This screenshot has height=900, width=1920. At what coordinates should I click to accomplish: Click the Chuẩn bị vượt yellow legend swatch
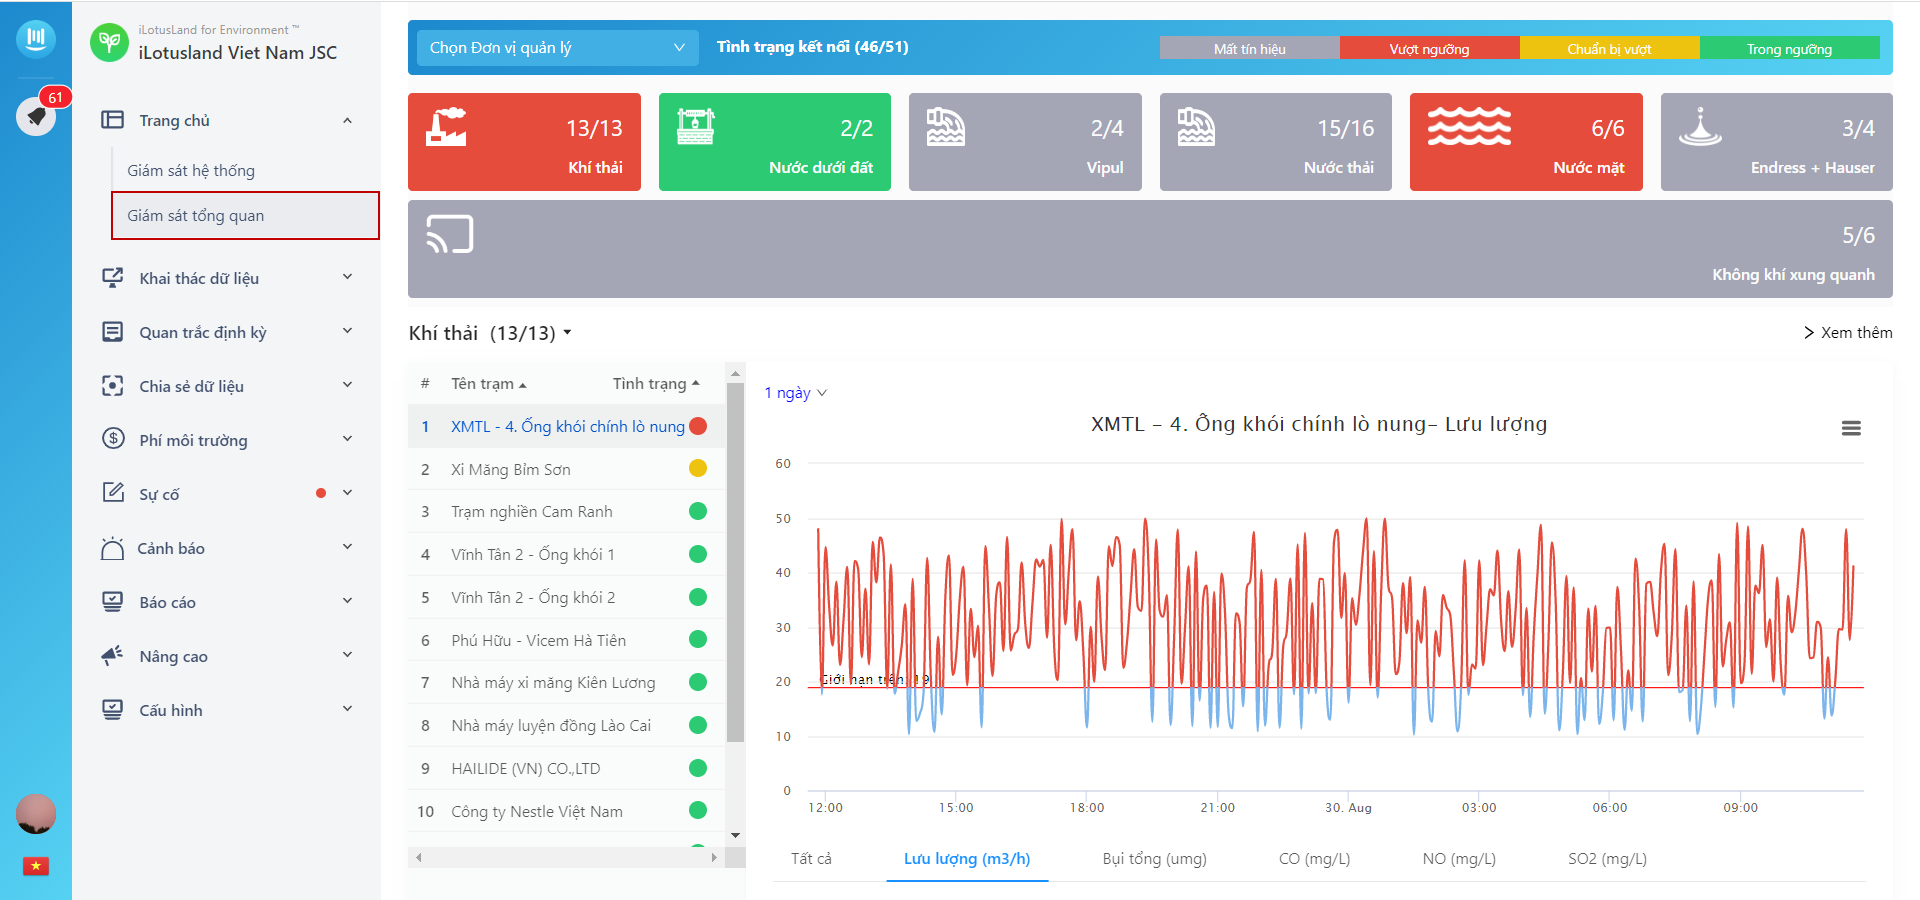click(1610, 48)
